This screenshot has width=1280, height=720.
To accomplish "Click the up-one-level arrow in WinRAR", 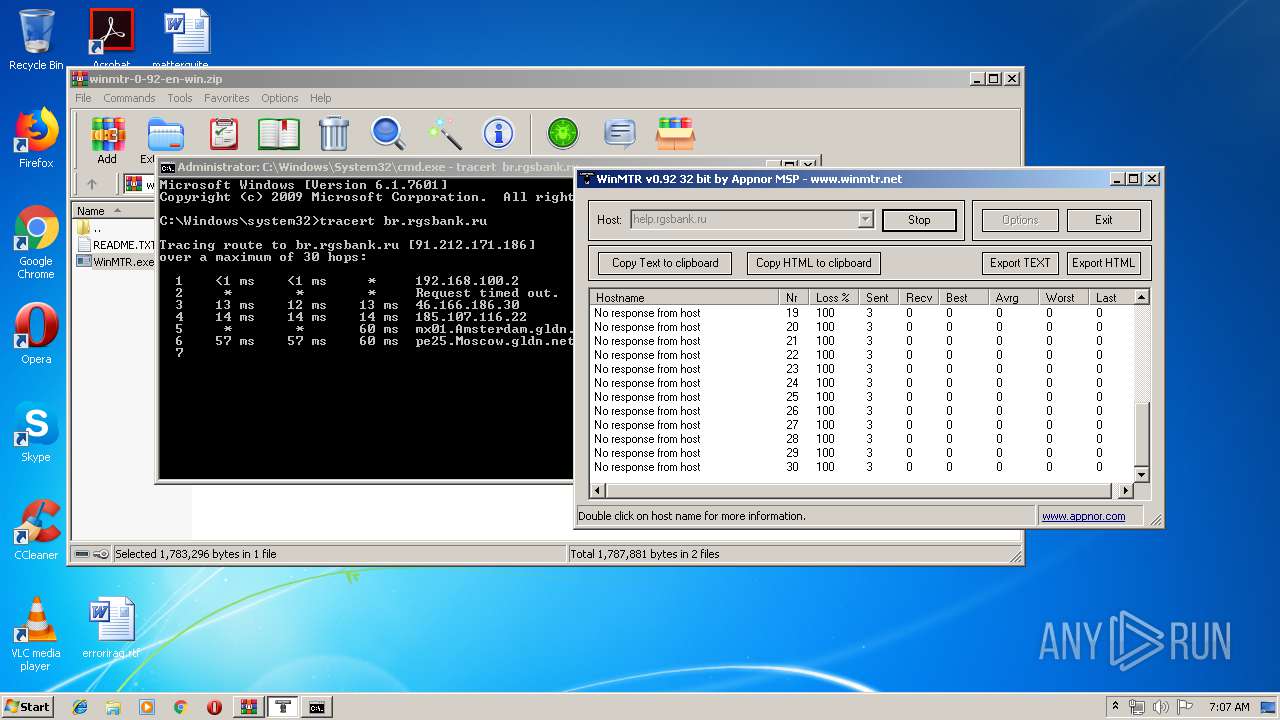I will 92,184.
